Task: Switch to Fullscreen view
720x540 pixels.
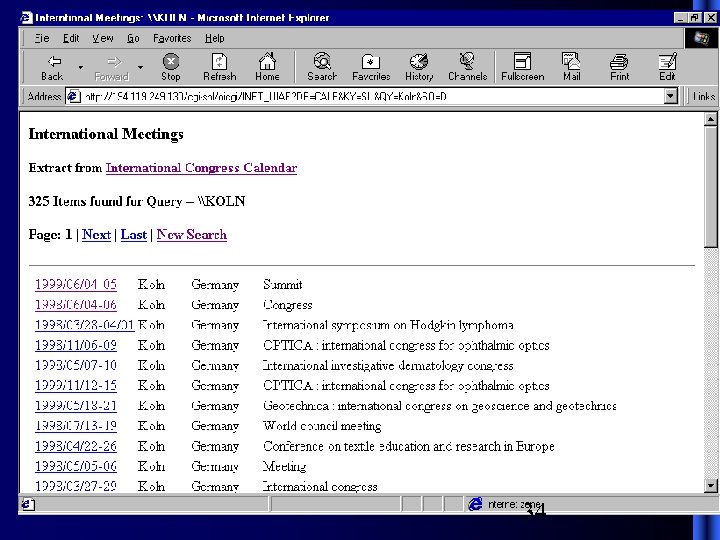Action: [x=523, y=67]
